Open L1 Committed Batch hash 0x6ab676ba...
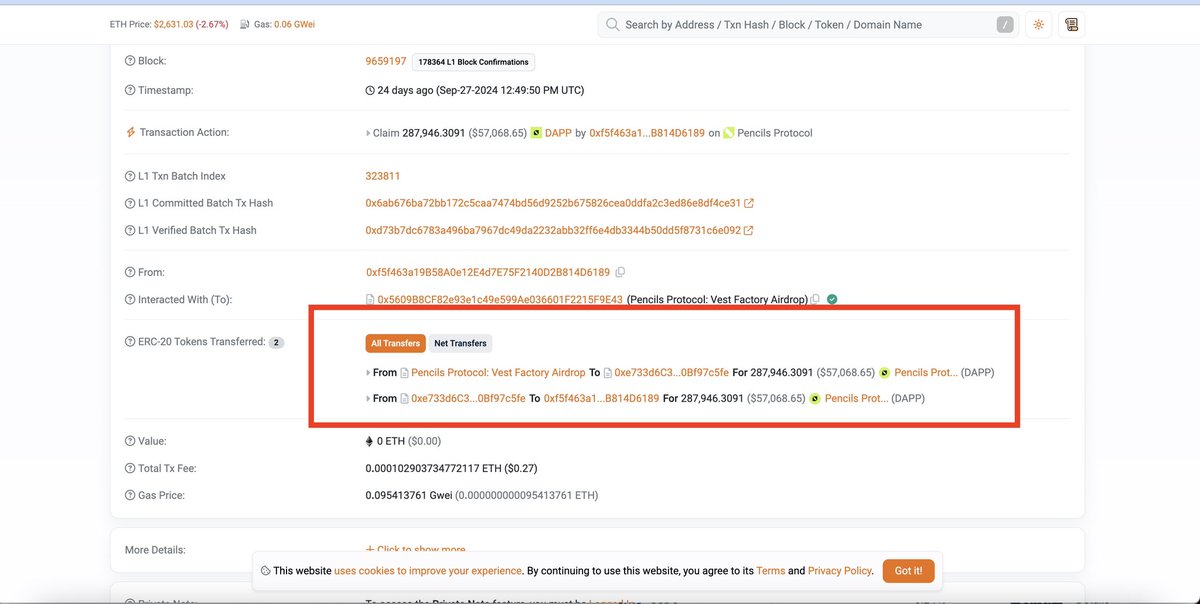Screen dimensions: 1200x604 click(553, 203)
